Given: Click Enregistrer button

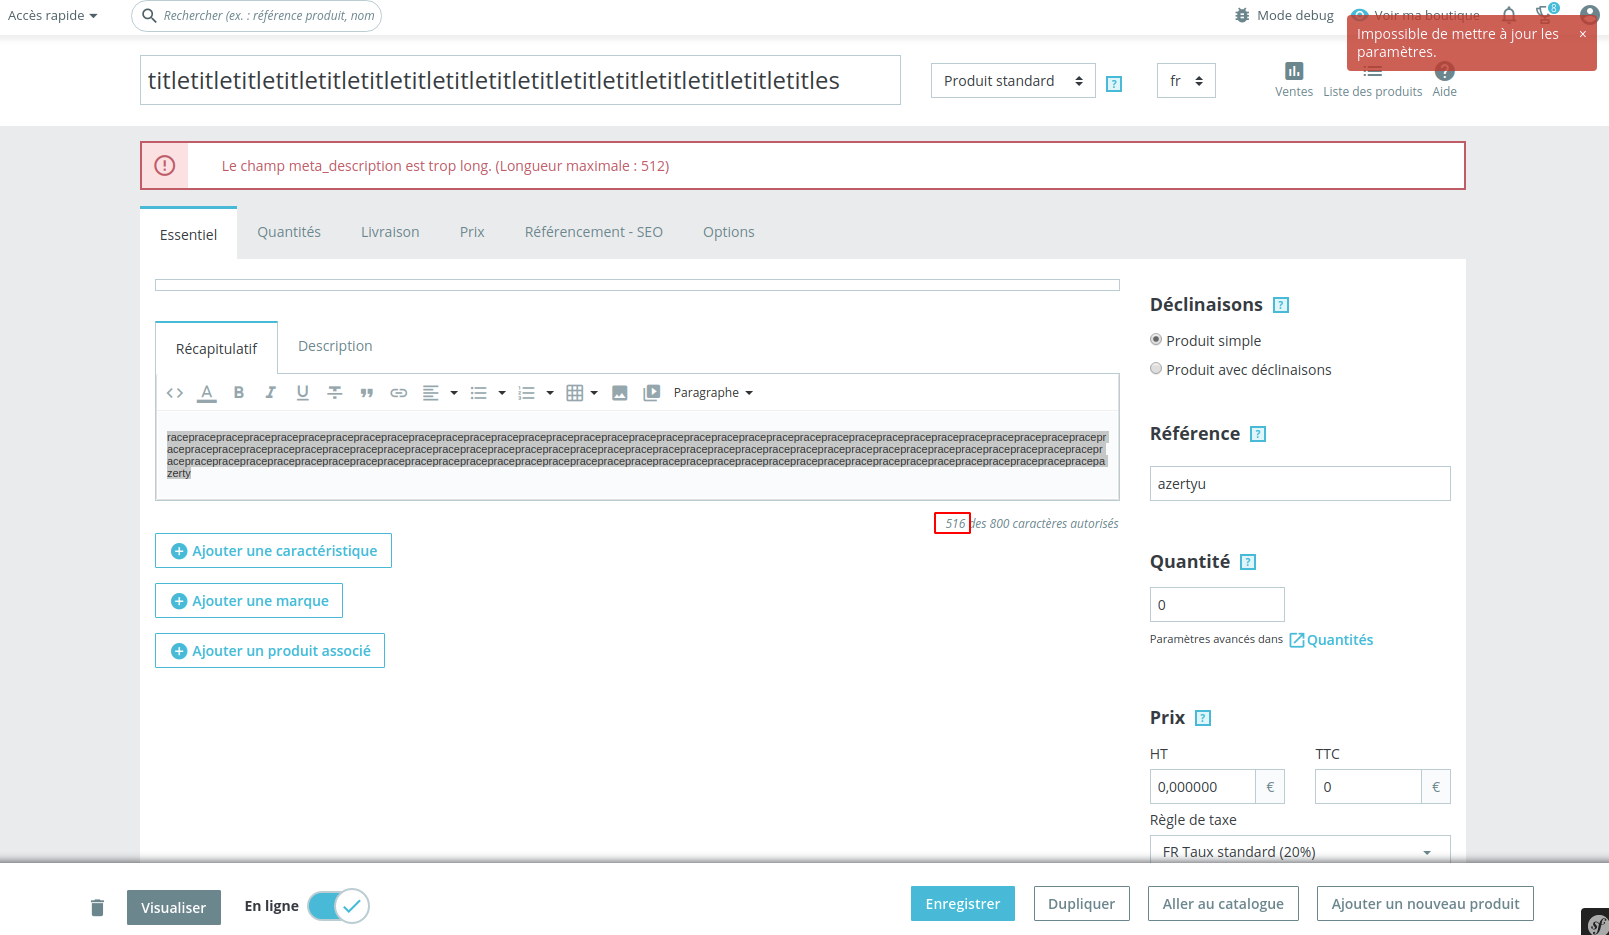Looking at the screenshot, I should click(963, 904).
